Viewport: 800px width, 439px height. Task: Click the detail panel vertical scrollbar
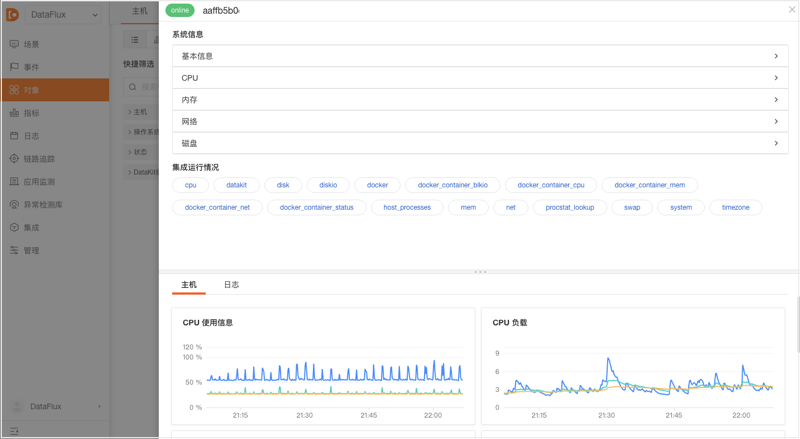click(798, 325)
